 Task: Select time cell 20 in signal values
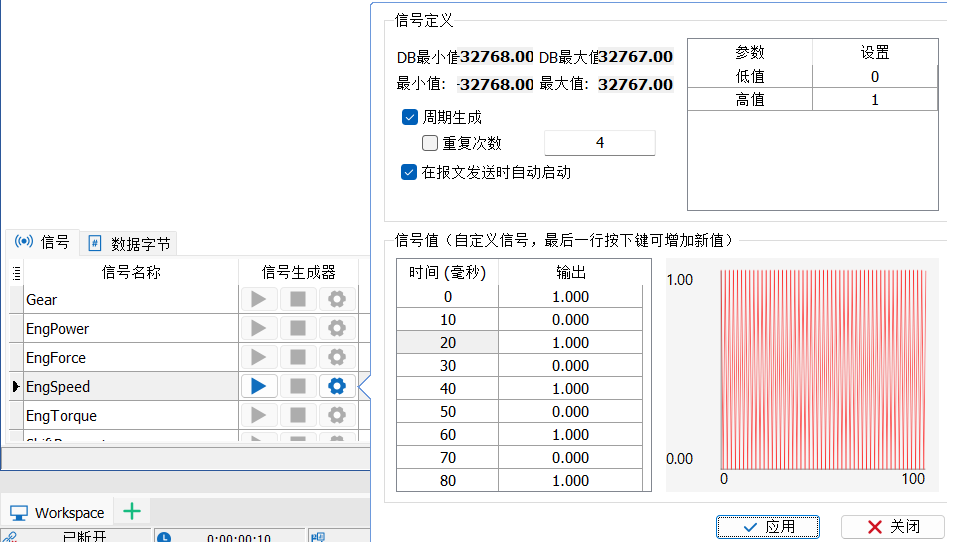tap(448, 343)
